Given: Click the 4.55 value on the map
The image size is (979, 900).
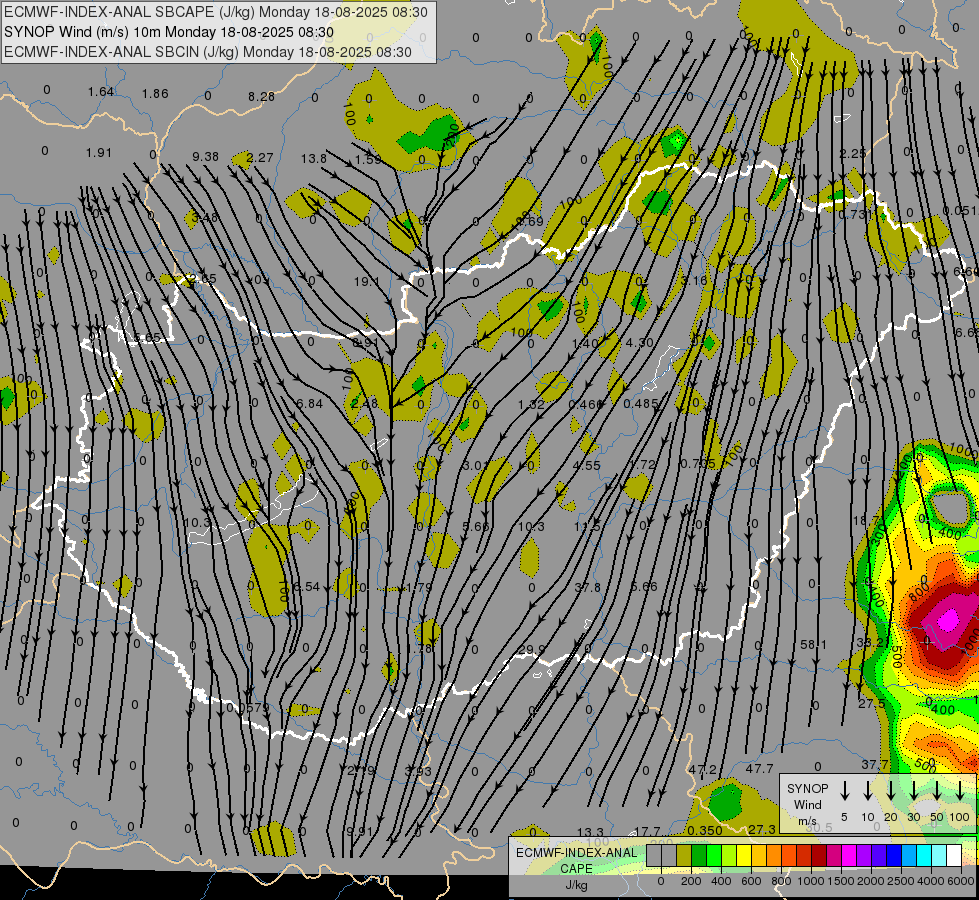Looking at the screenshot, I should [587, 465].
